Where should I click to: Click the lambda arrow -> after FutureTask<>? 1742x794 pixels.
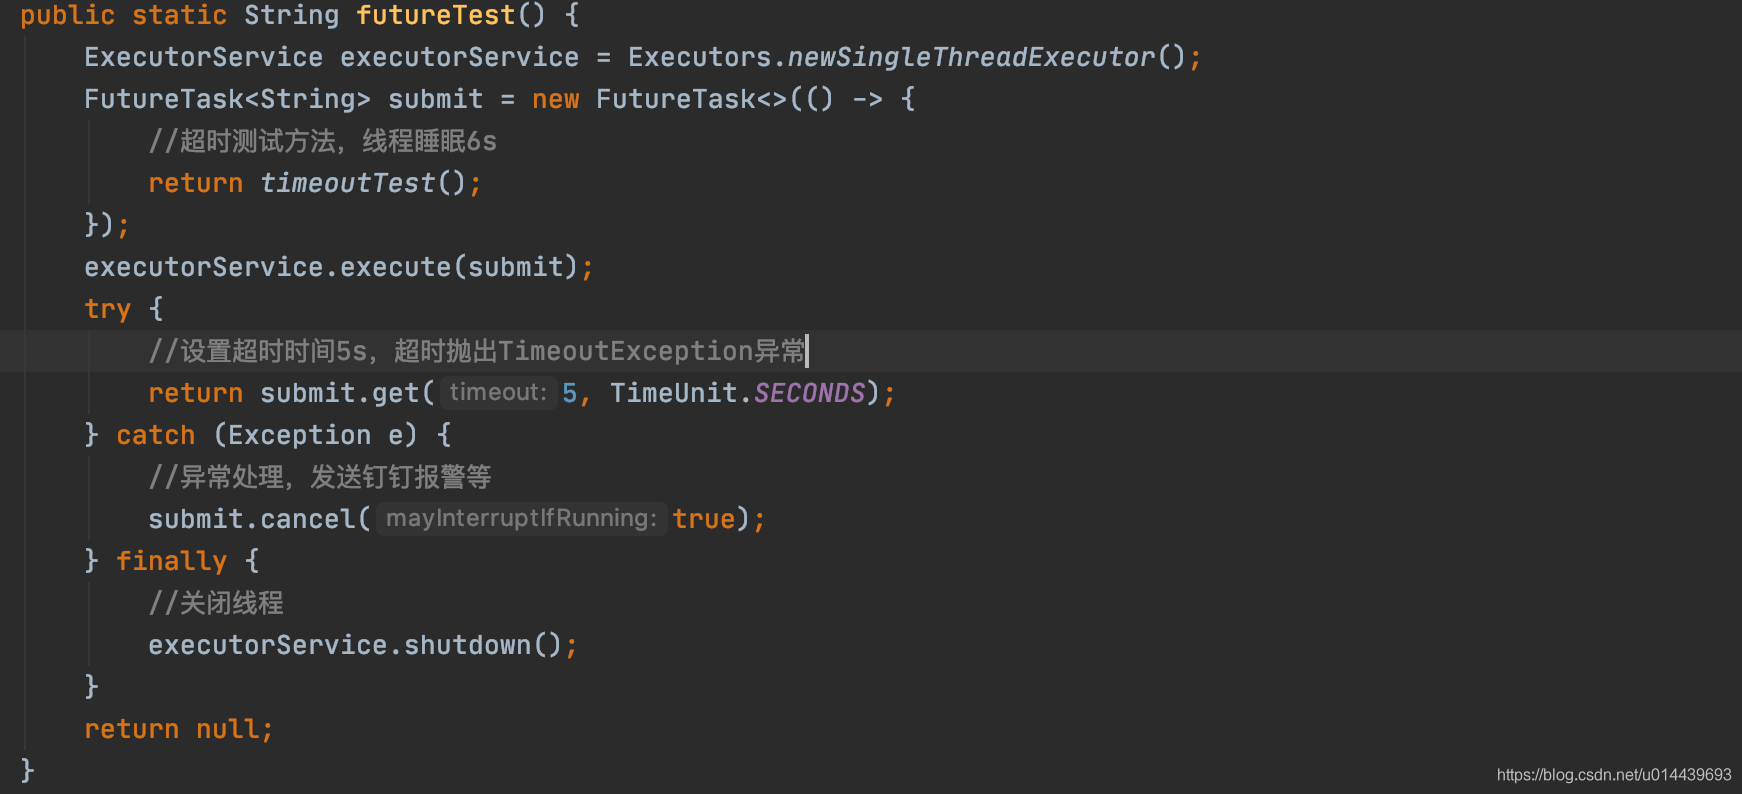pos(867,99)
